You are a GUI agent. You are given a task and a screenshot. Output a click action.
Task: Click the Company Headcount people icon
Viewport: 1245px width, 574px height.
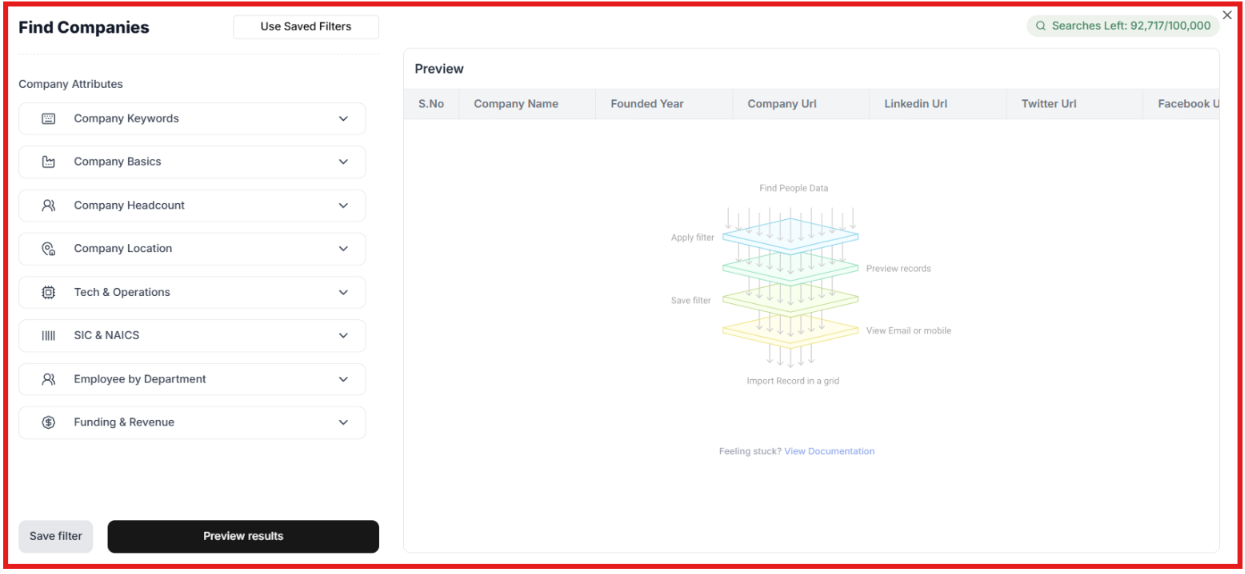pyautogui.click(x=48, y=206)
